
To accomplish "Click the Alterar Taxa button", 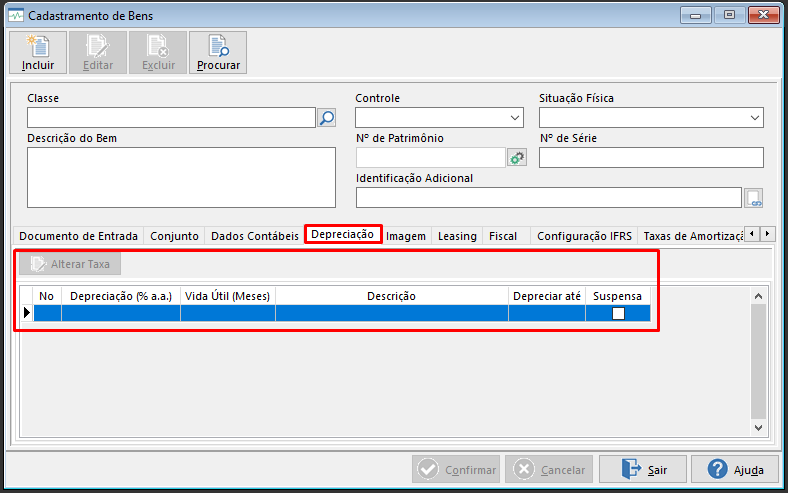I will [x=70, y=264].
